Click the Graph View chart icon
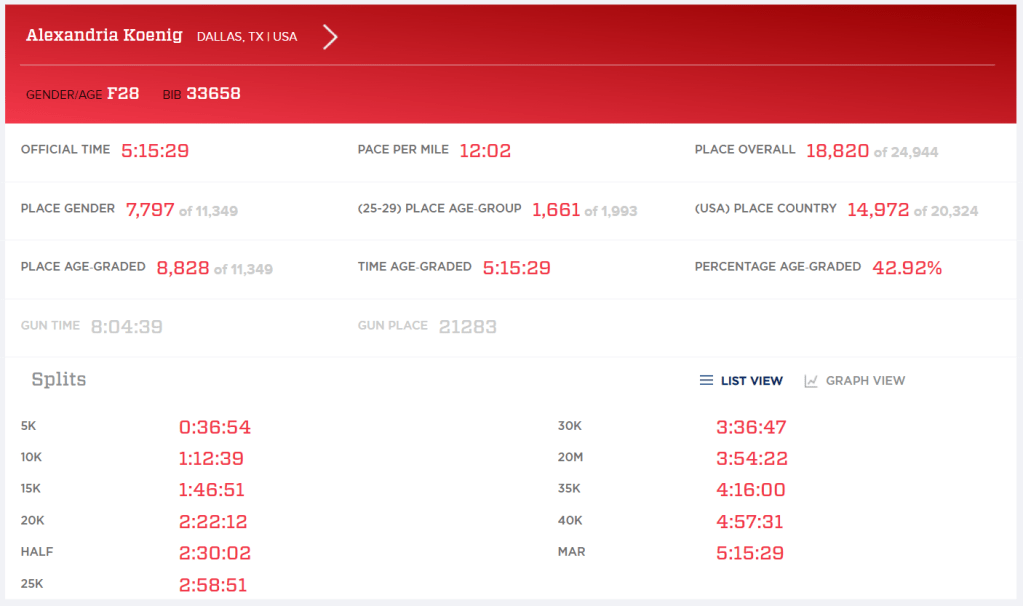Screen dimensions: 1023x606 811,381
